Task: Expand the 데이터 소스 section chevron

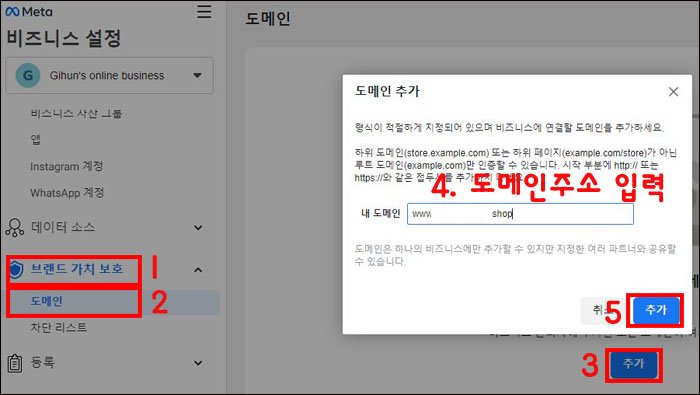Action: 198,228
